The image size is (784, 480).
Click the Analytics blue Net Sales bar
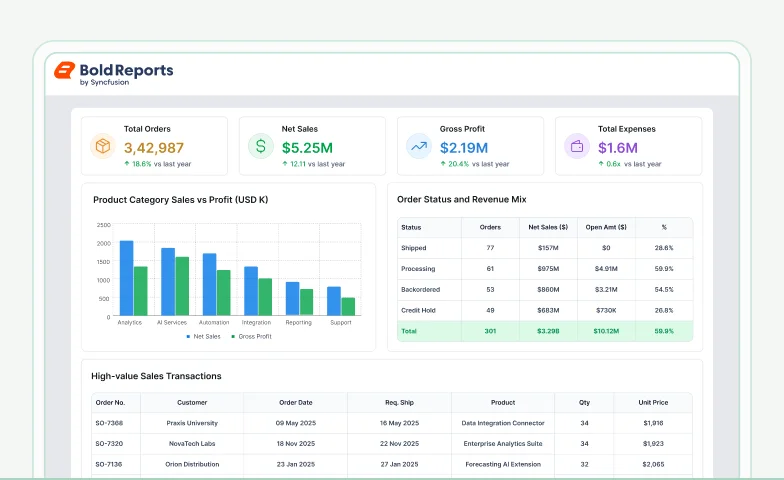pos(126,278)
